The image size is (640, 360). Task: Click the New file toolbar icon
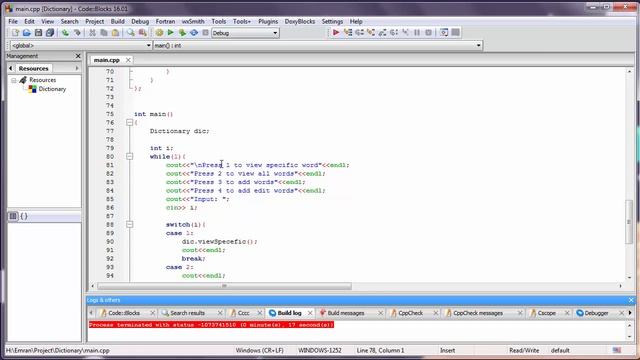tap(15, 33)
